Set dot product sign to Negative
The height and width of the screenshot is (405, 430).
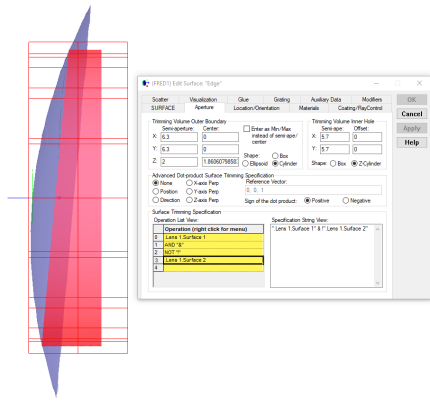(346, 200)
